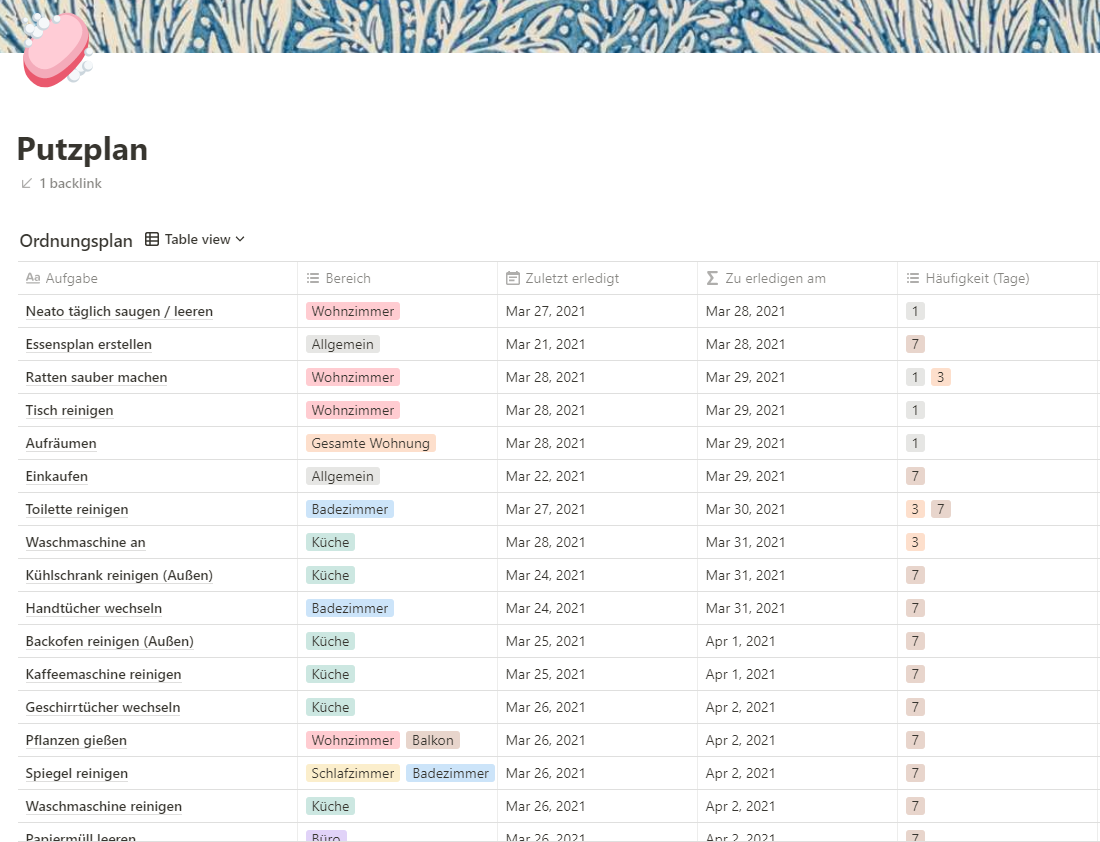Click the pink soap page icon
This screenshot has height=842, width=1100.
click(x=56, y=50)
